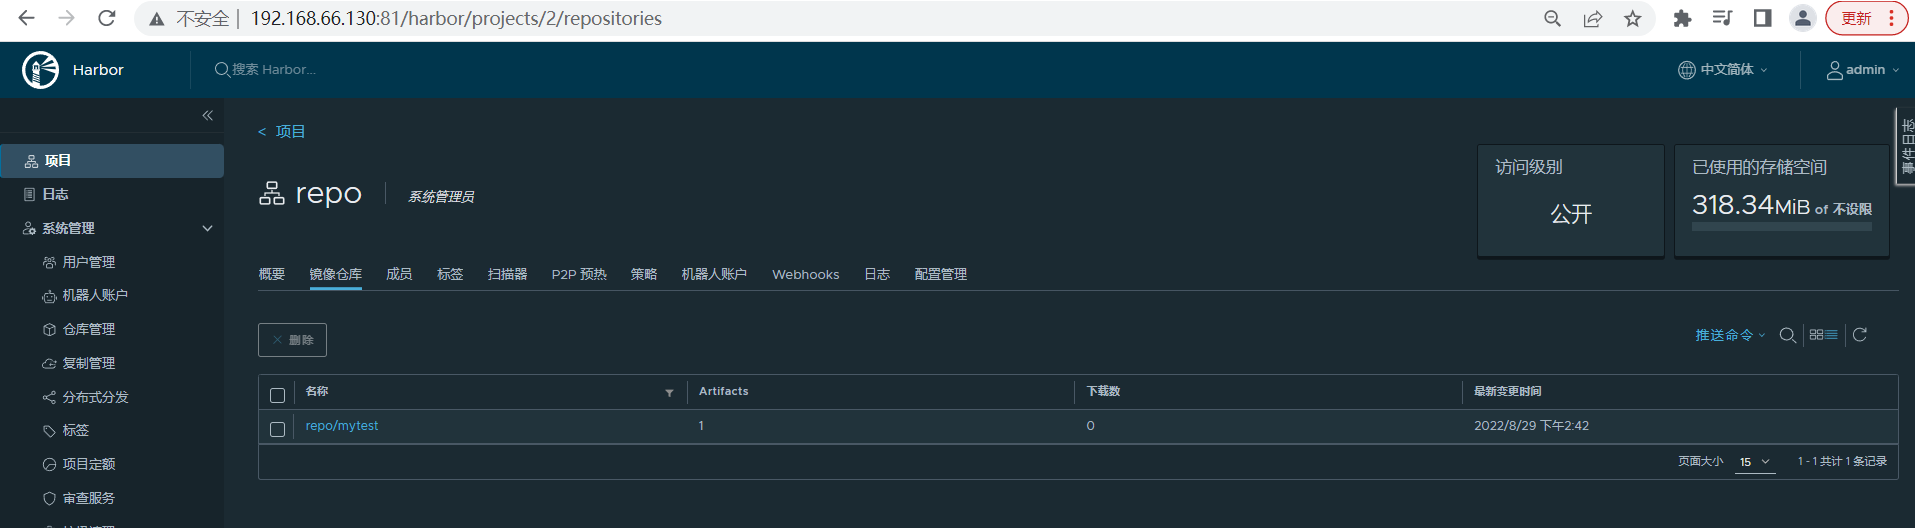Open the project 机器人账户 tab
The width and height of the screenshot is (1915, 528).
[714, 274]
